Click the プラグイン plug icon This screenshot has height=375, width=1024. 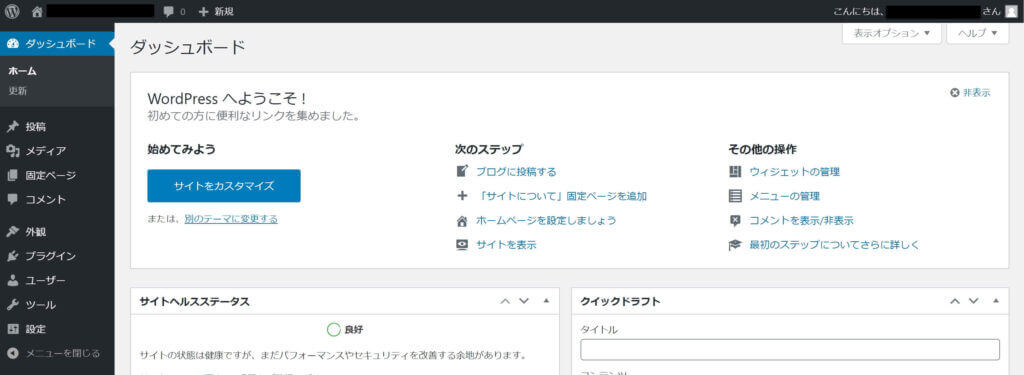12,256
